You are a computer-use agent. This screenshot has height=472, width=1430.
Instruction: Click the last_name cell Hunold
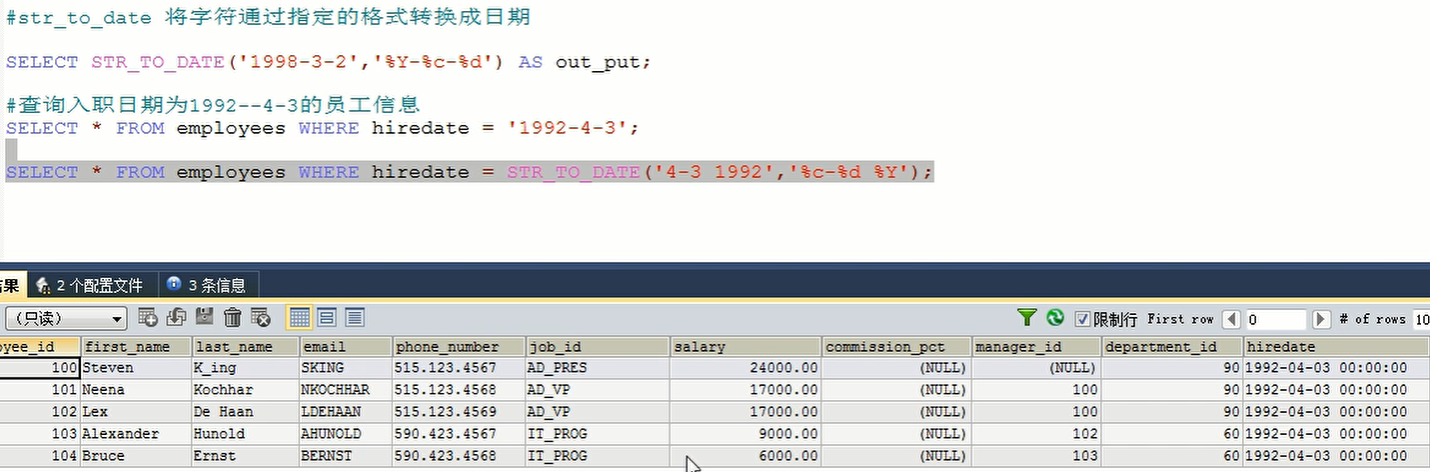(245, 433)
